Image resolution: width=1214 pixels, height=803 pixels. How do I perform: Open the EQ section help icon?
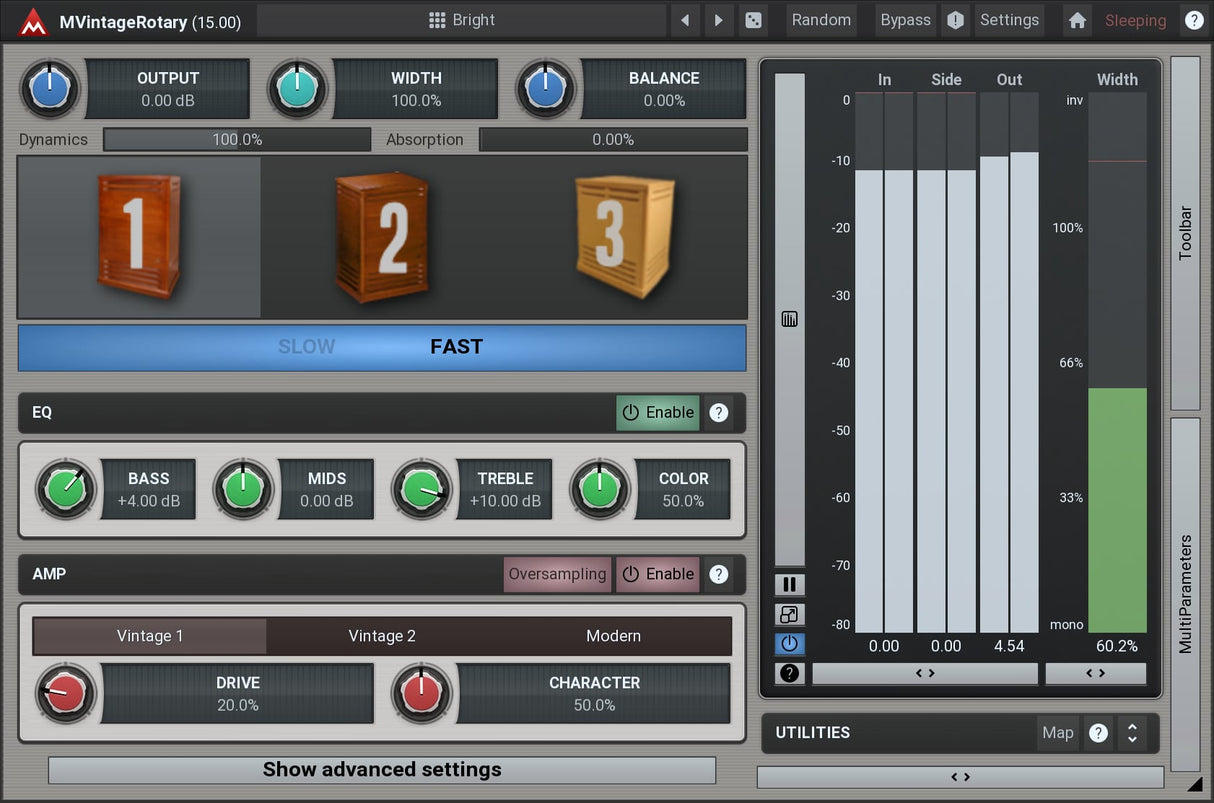(x=718, y=412)
